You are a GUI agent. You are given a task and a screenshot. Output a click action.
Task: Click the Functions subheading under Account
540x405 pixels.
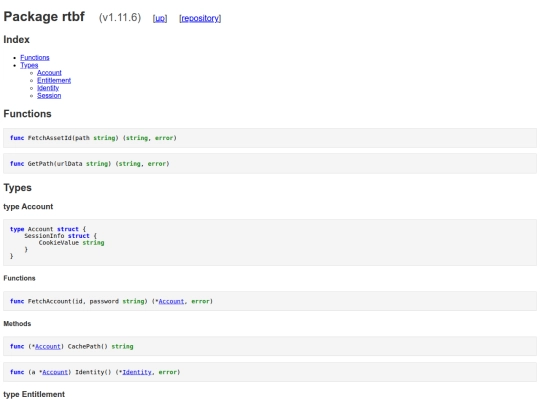(19, 278)
